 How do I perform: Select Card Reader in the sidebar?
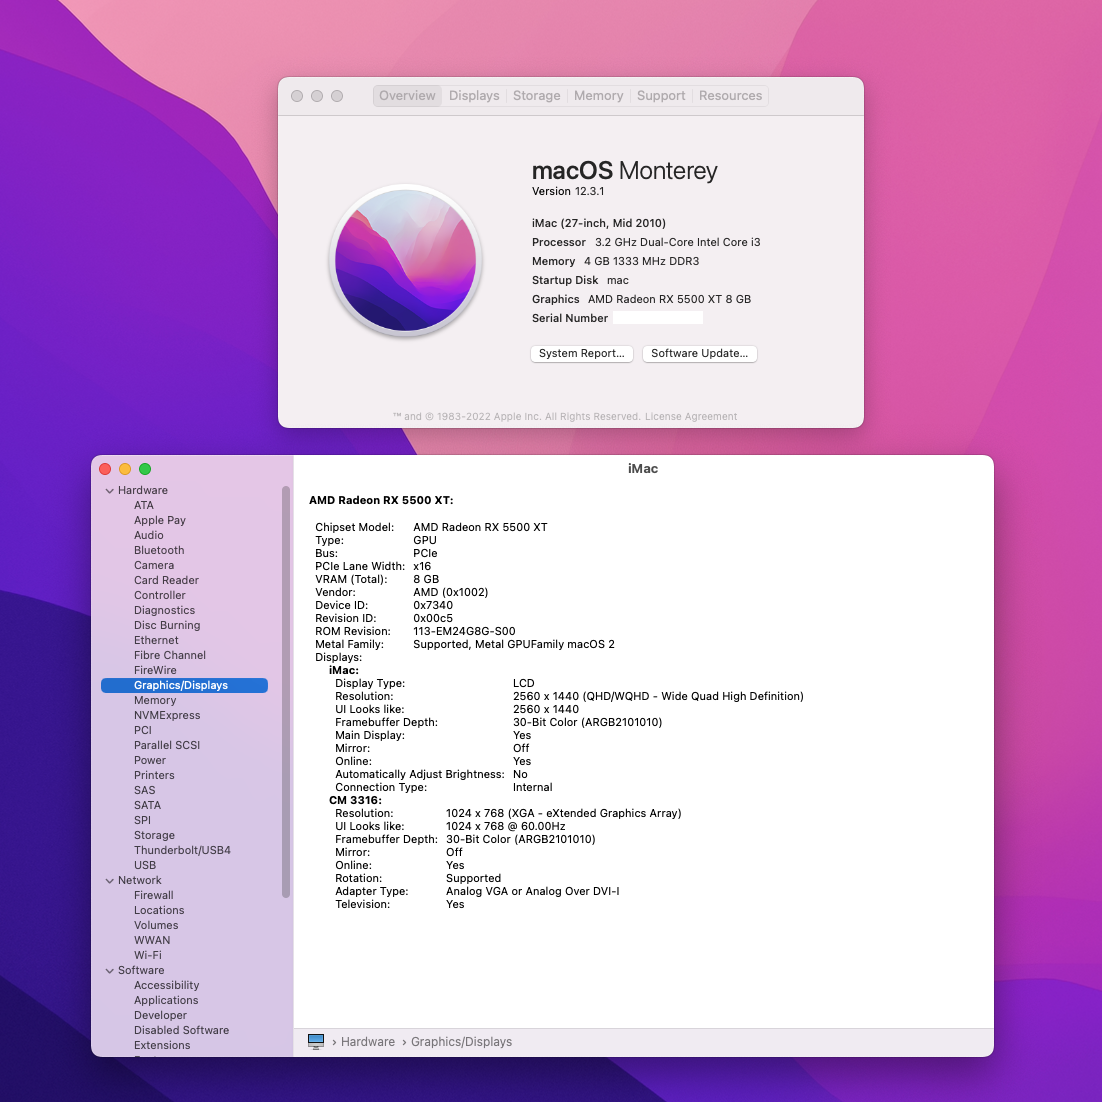(x=166, y=581)
